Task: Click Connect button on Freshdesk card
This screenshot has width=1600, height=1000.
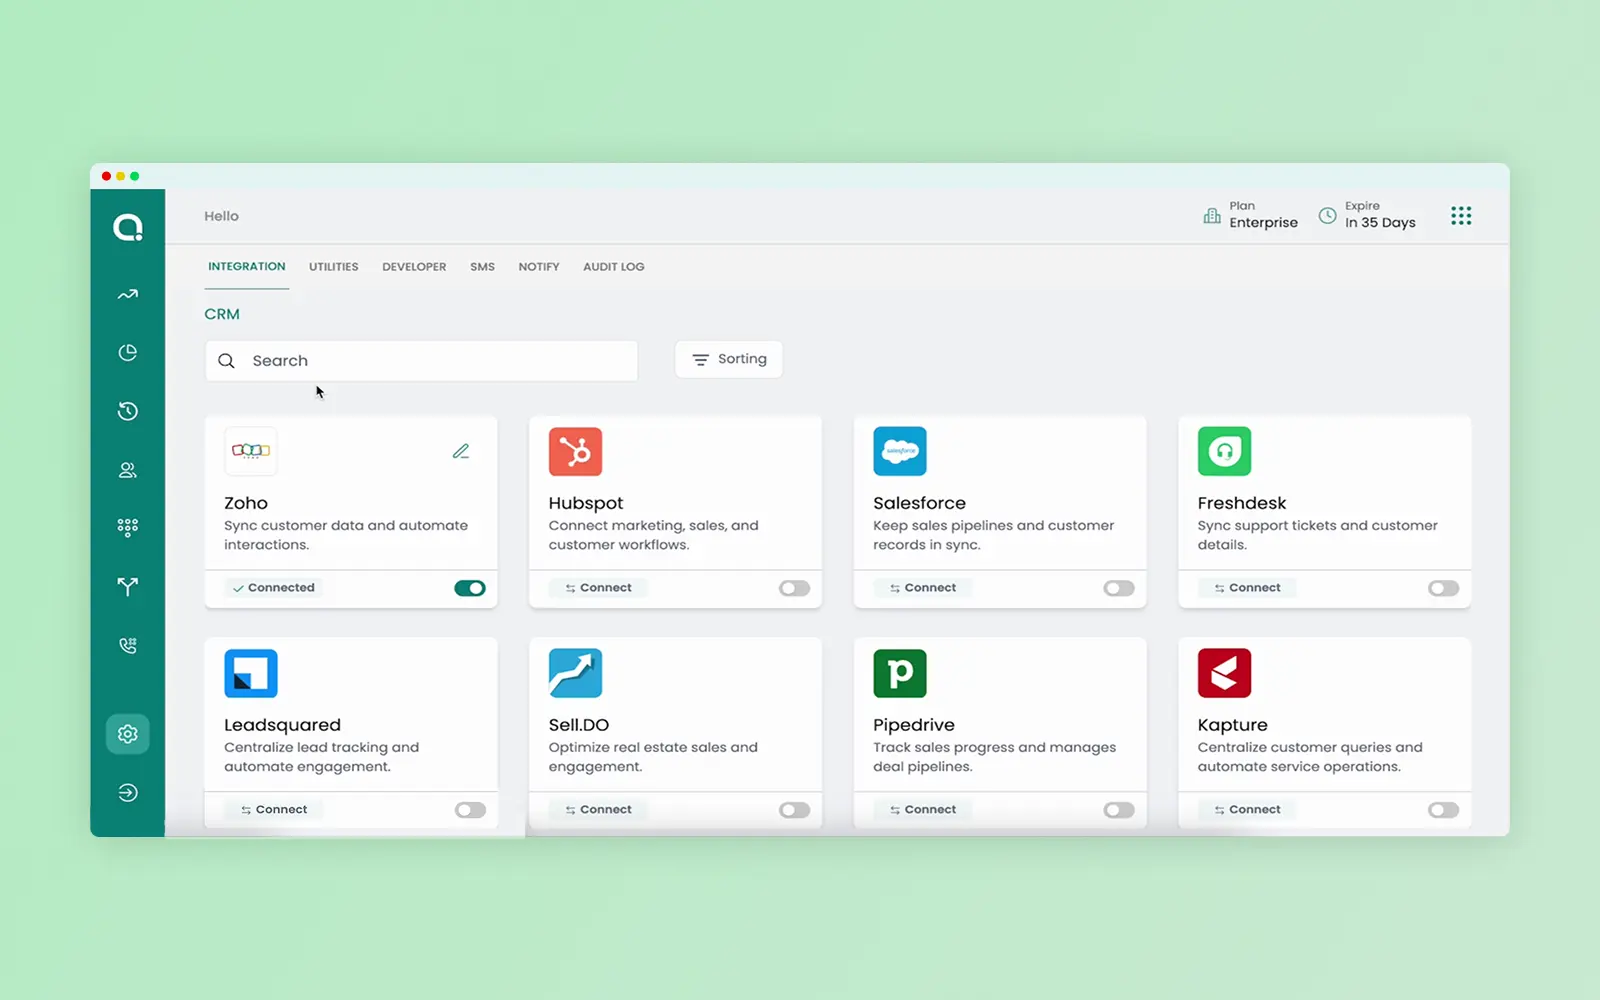Action: [x=1247, y=588]
